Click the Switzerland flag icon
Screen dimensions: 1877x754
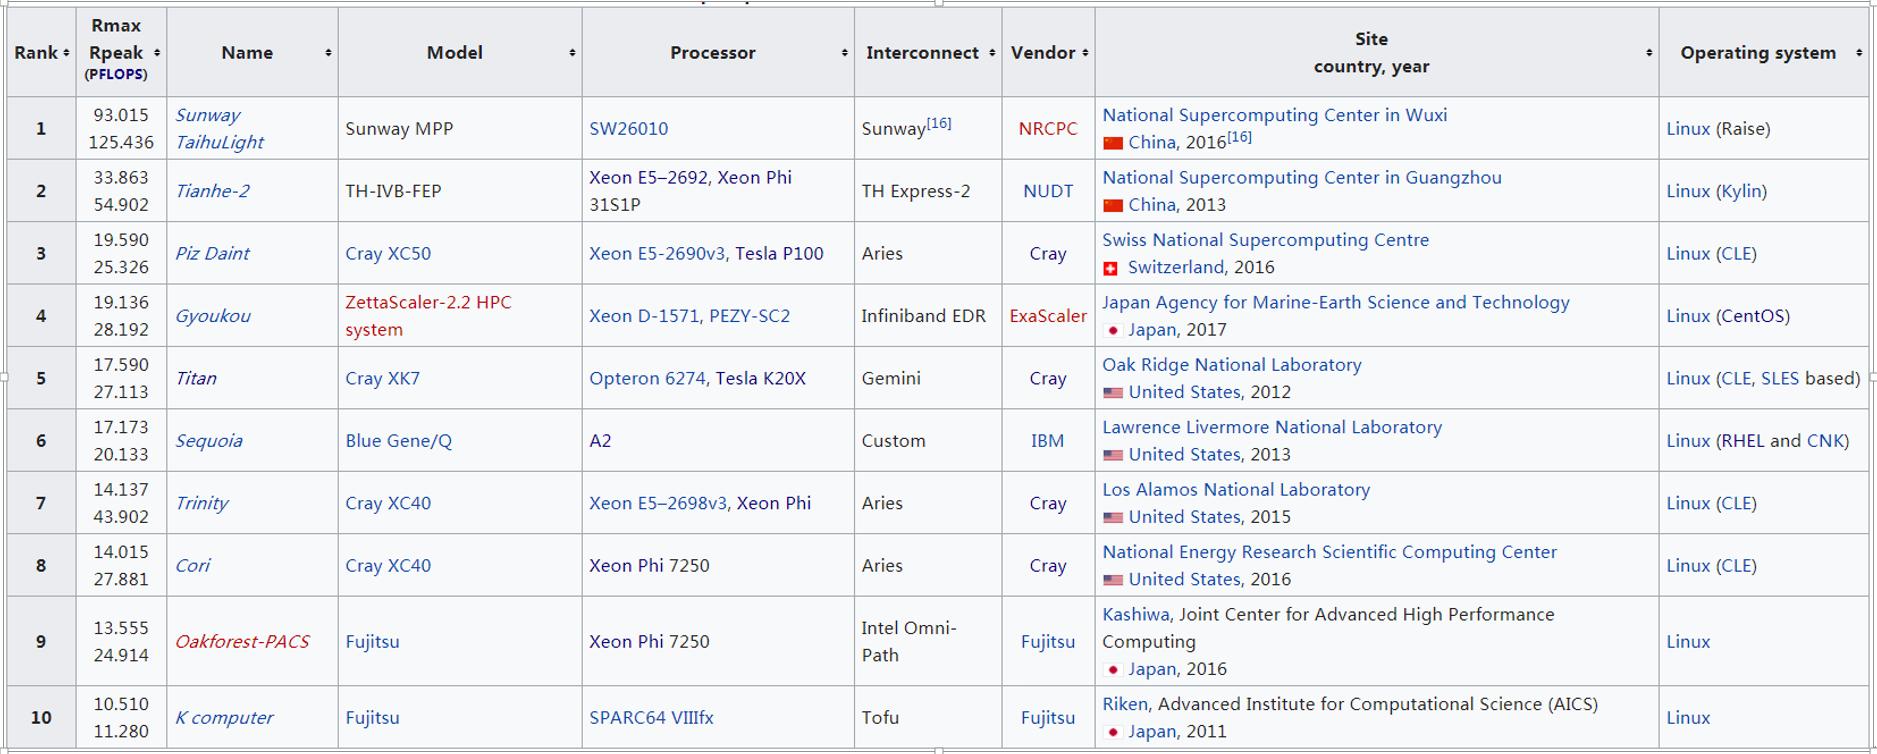click(1111, 268)
